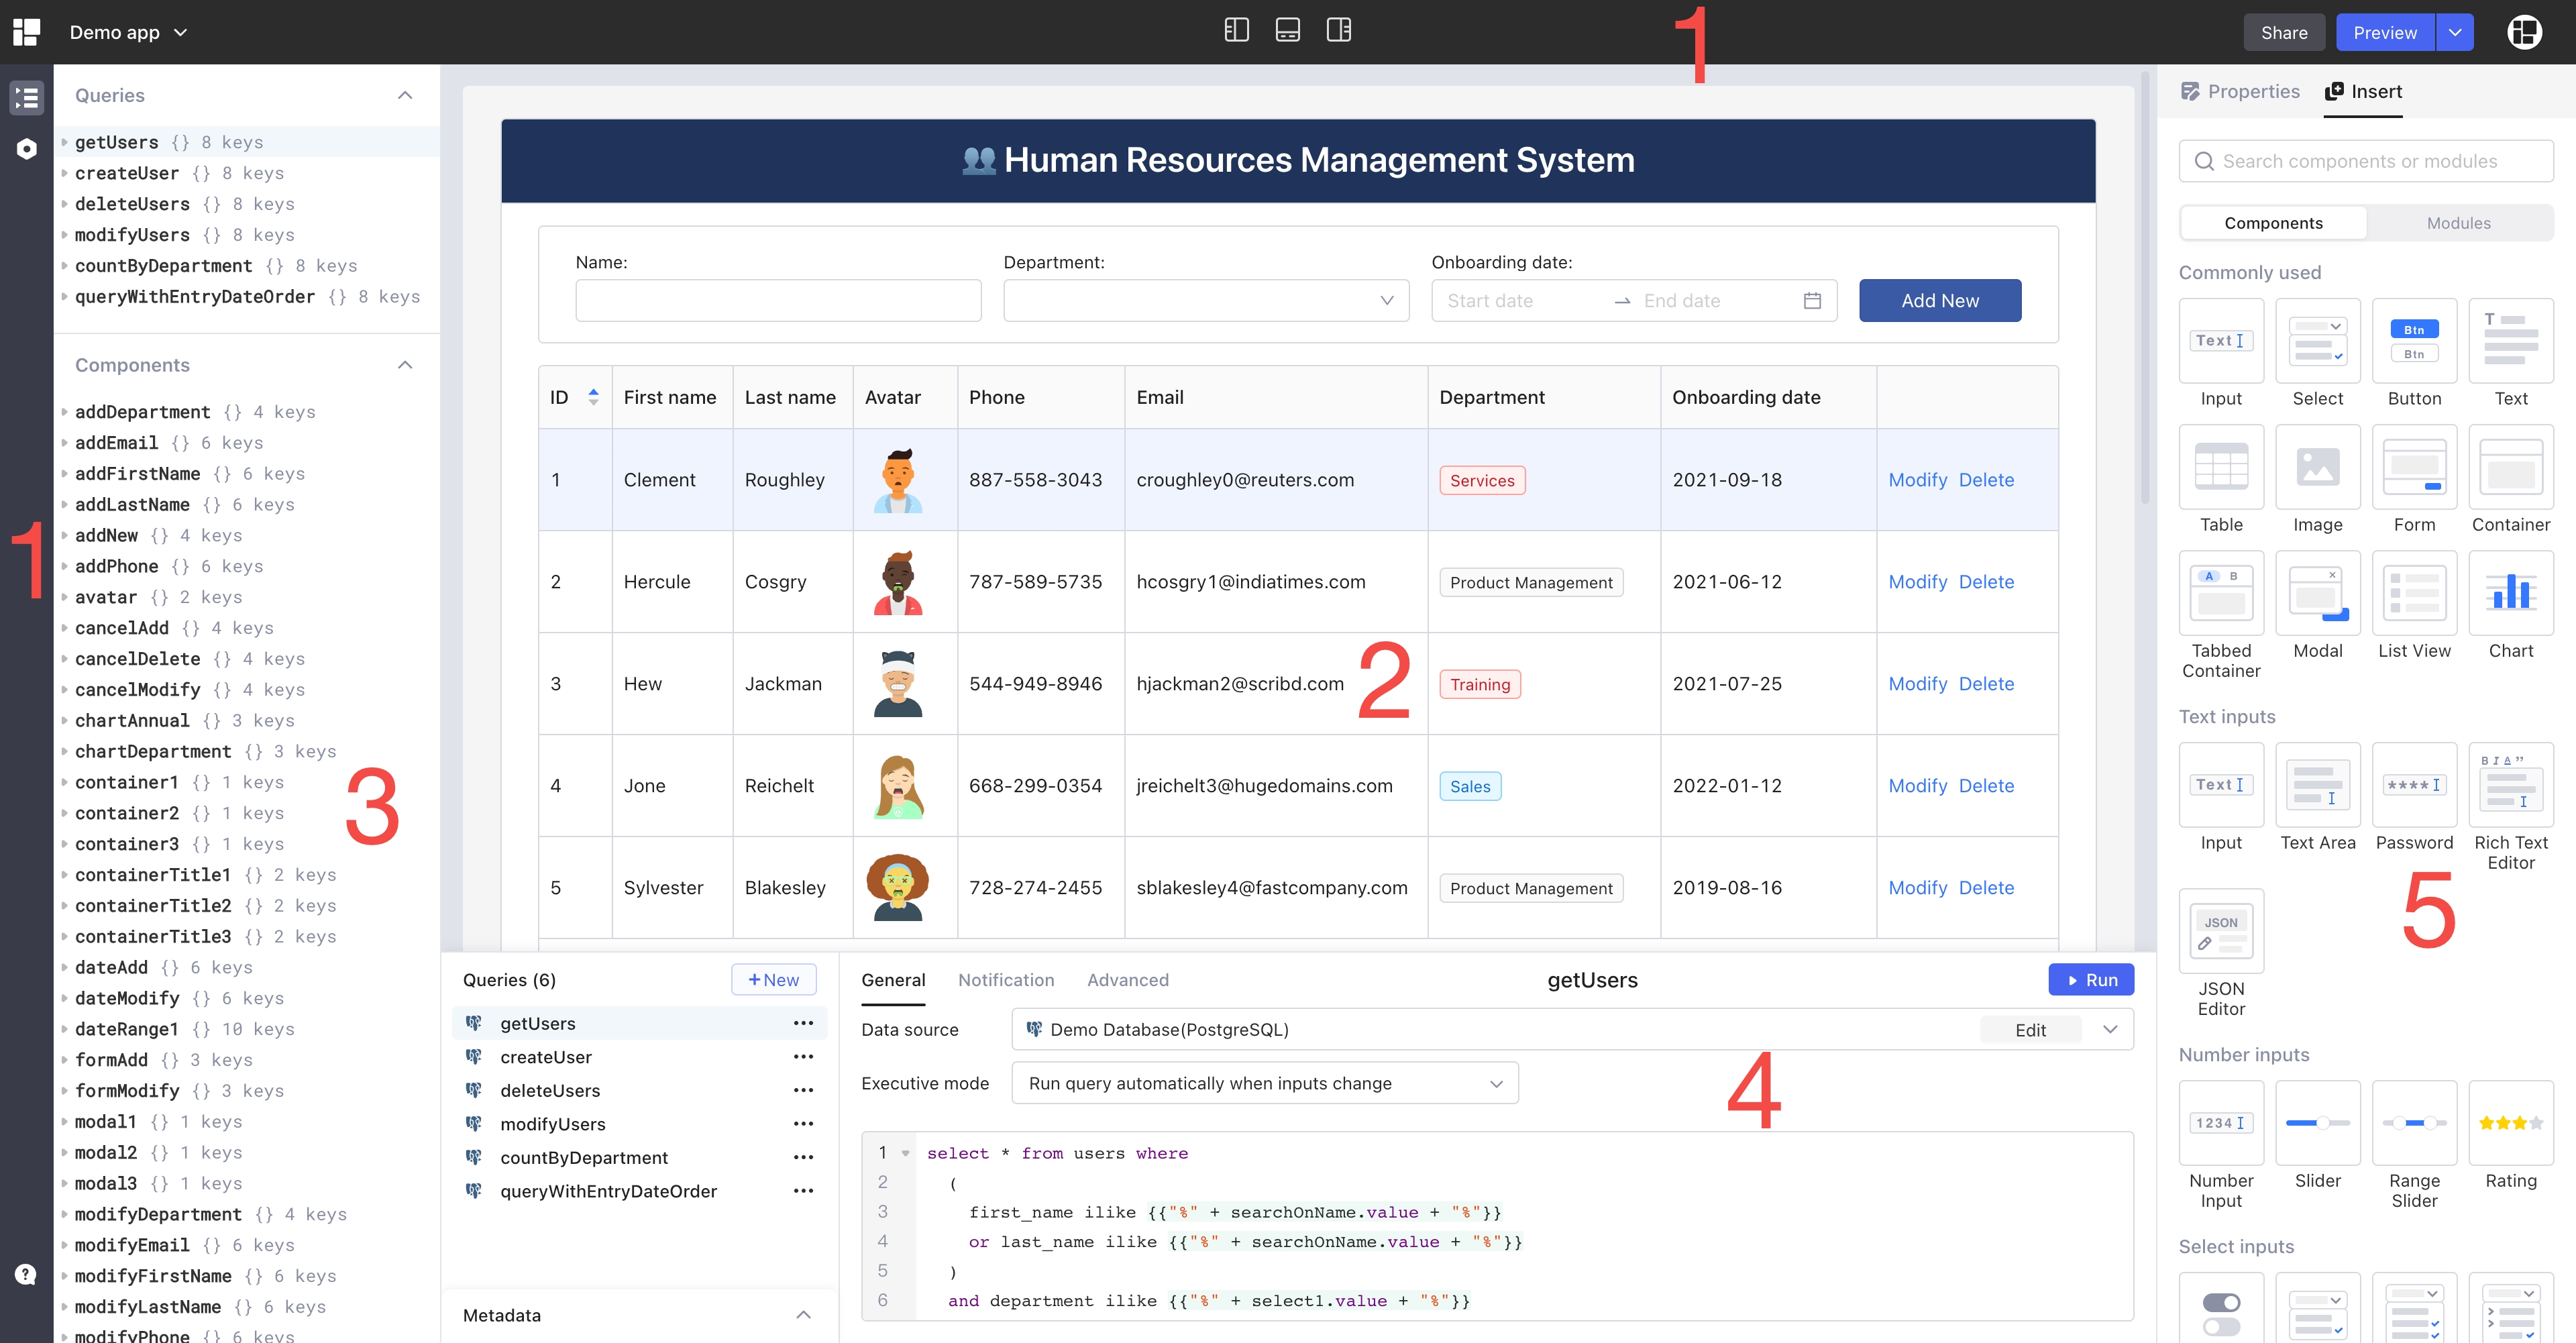Pick the Rating stars component
The height and width of the screenshot is (1343, 2576).
[2510, 1123]
